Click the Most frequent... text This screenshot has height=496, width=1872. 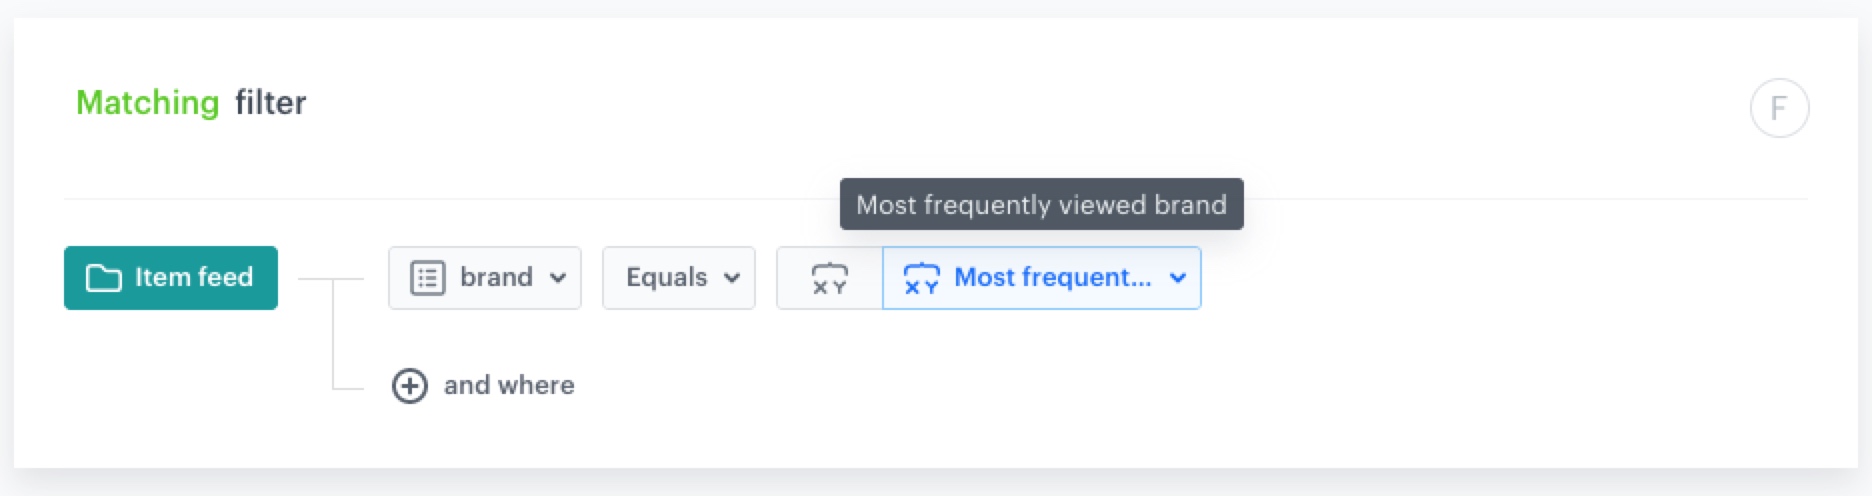point(1052,278)
